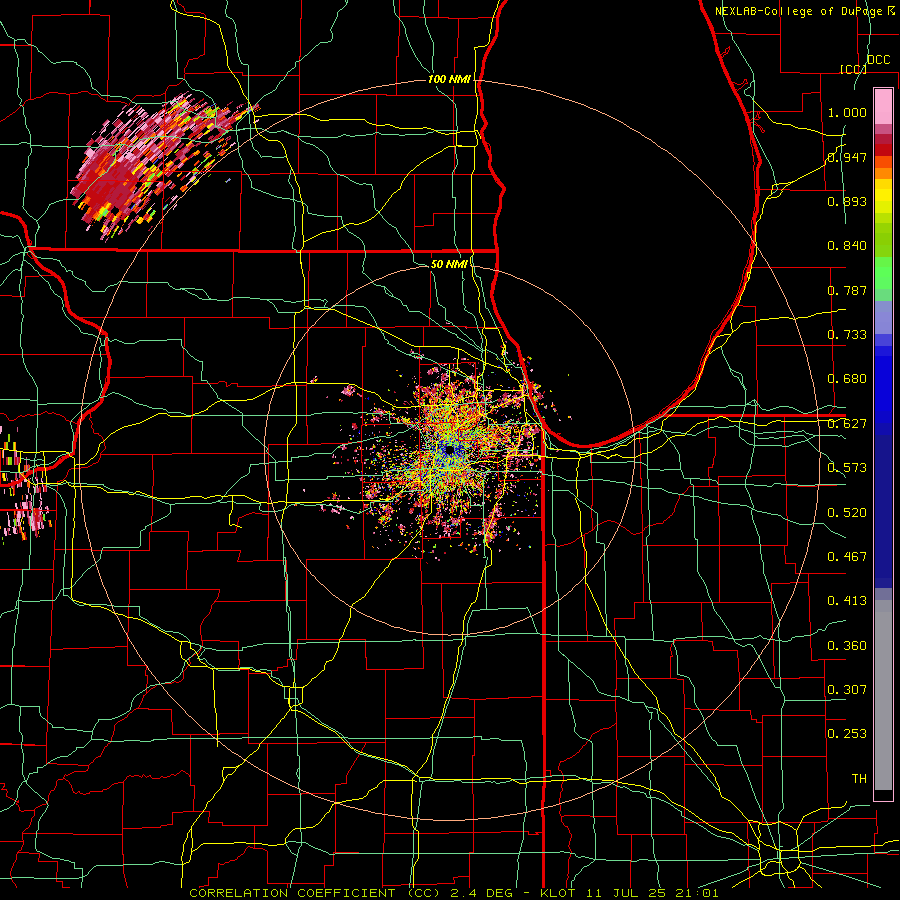Click the 0.360 scale value

pos(847,646)
